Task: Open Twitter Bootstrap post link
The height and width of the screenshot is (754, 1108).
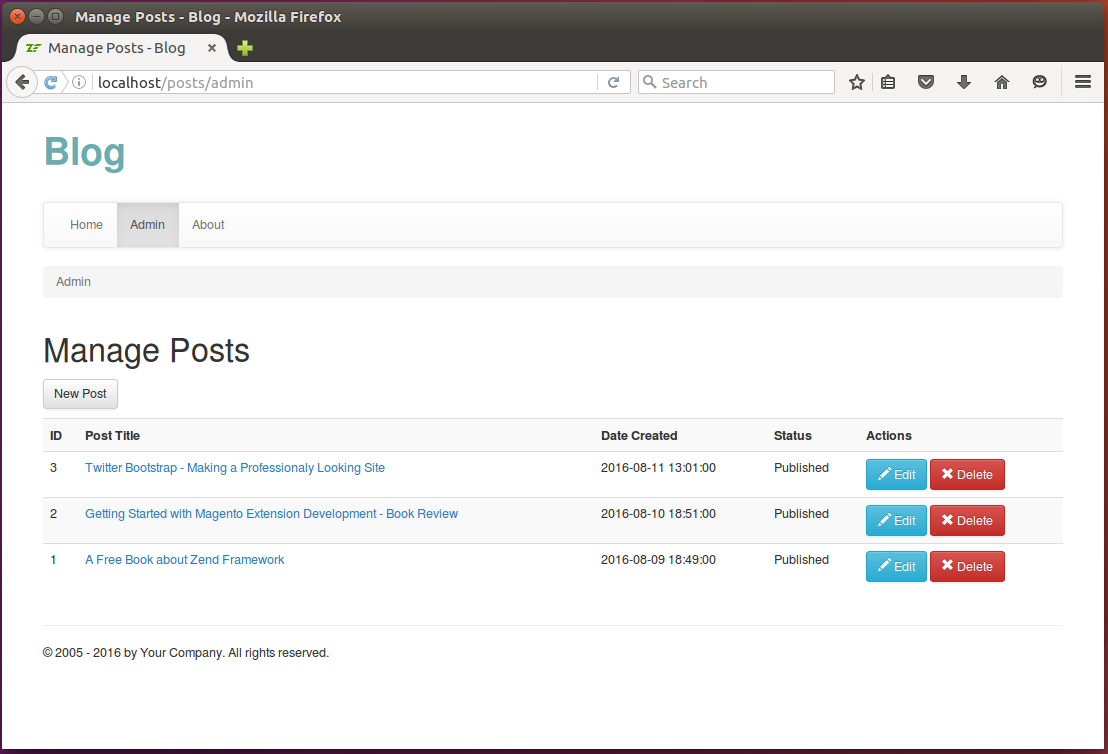Action: 235,468
